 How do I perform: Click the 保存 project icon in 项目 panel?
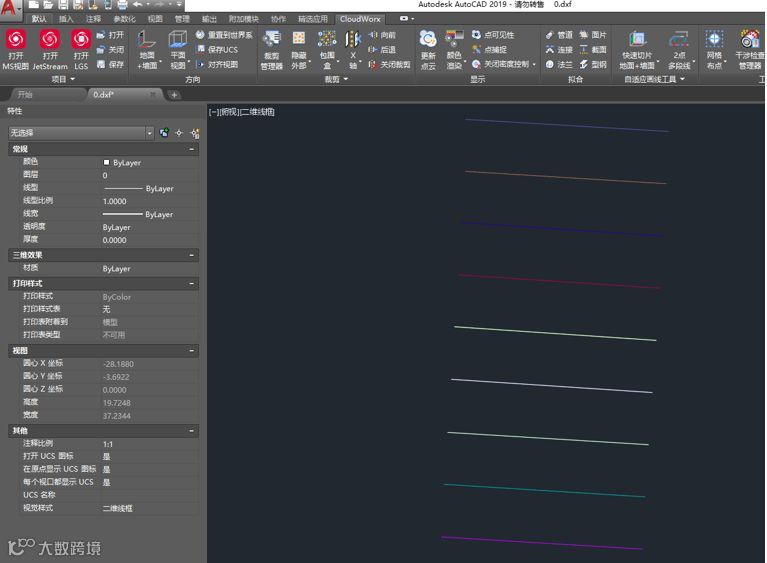(x=101, y=64)
